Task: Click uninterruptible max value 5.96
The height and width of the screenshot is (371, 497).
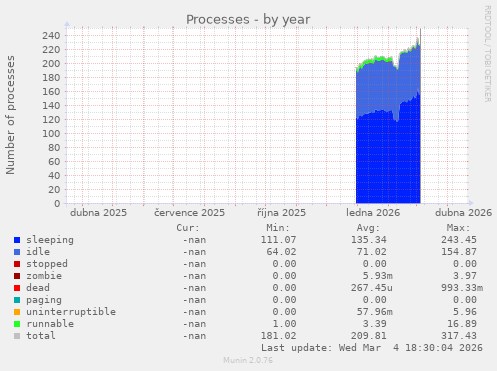Action: 465,312
